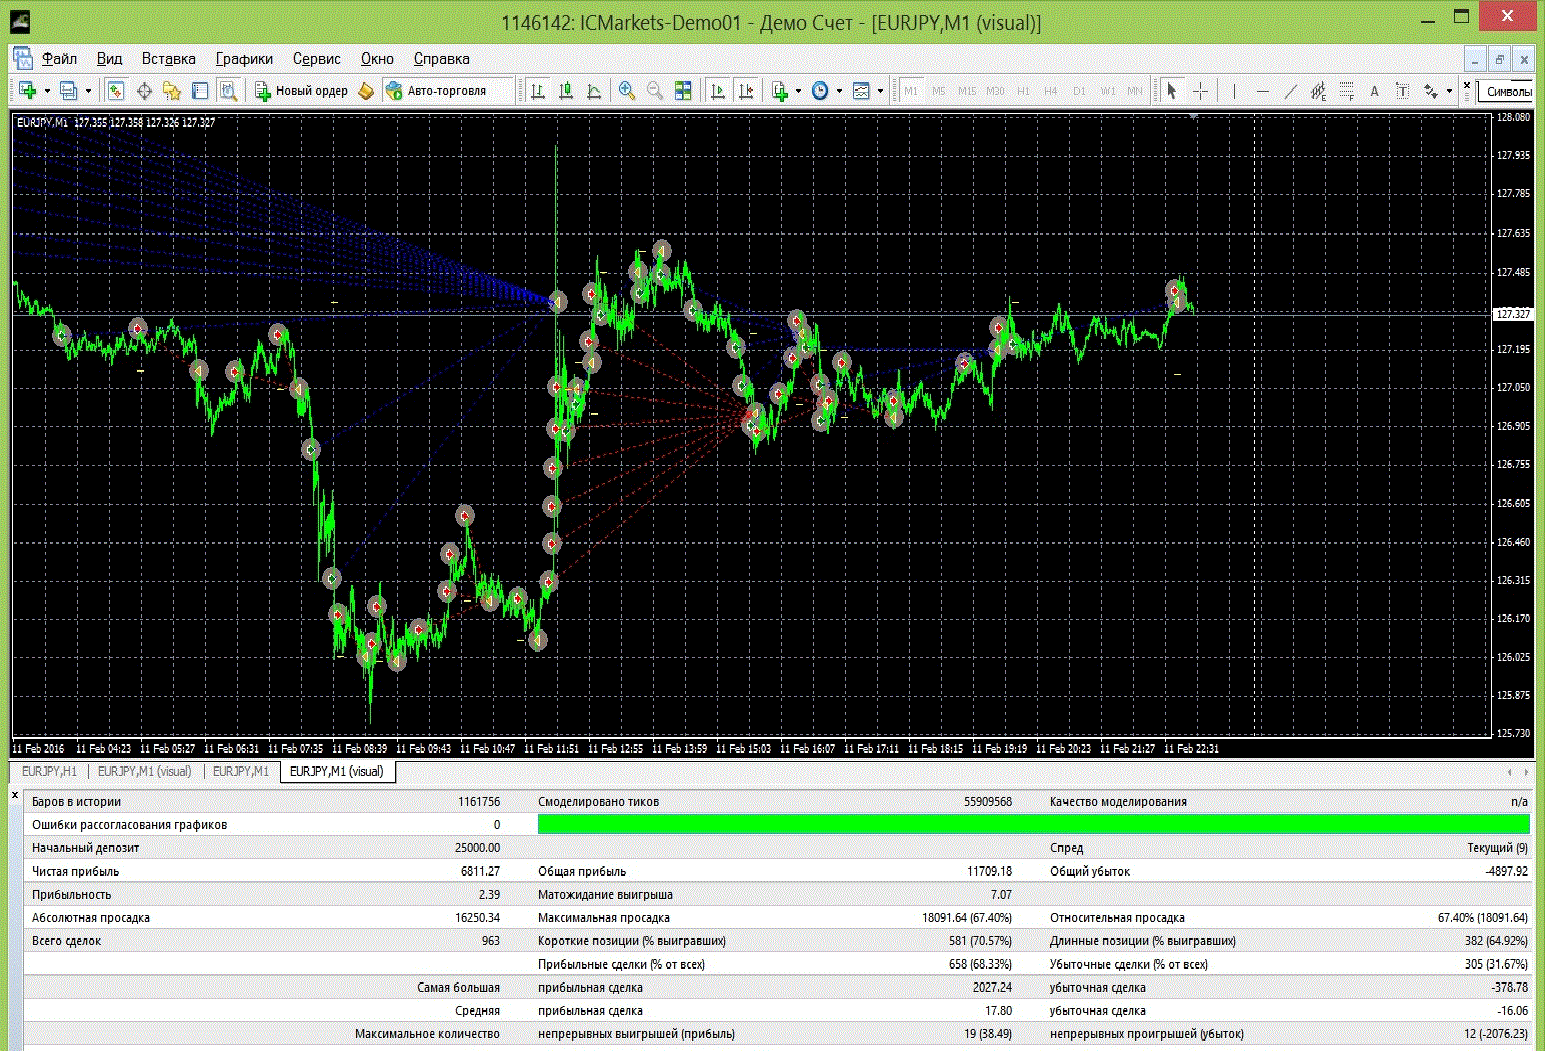1545x1051 pixels.
Task: Switch to the 'EURJPY,M1' chart tab
Action: tap(240, 771)
